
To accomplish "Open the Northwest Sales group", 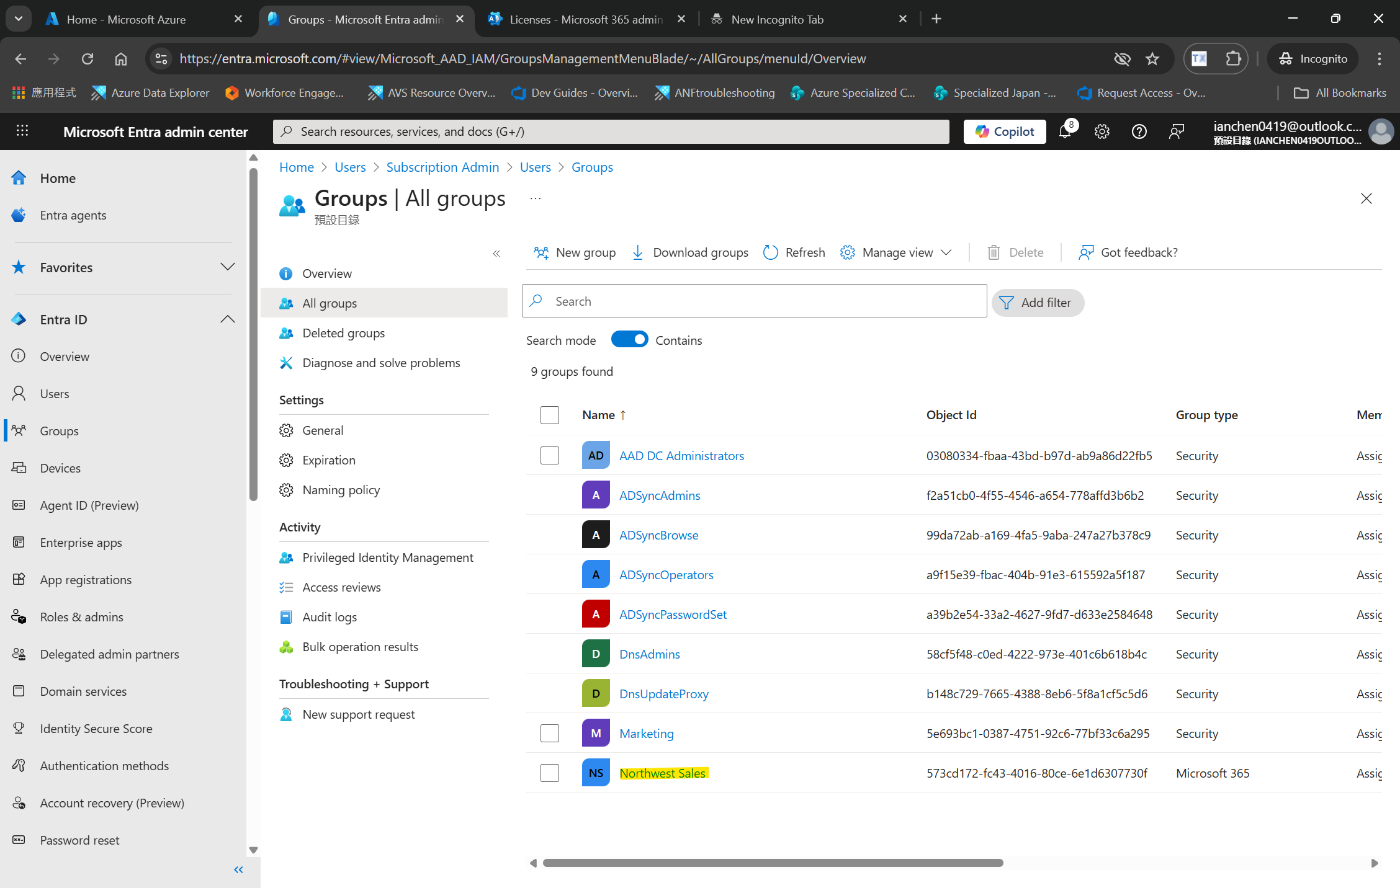I will click(663, 773).
